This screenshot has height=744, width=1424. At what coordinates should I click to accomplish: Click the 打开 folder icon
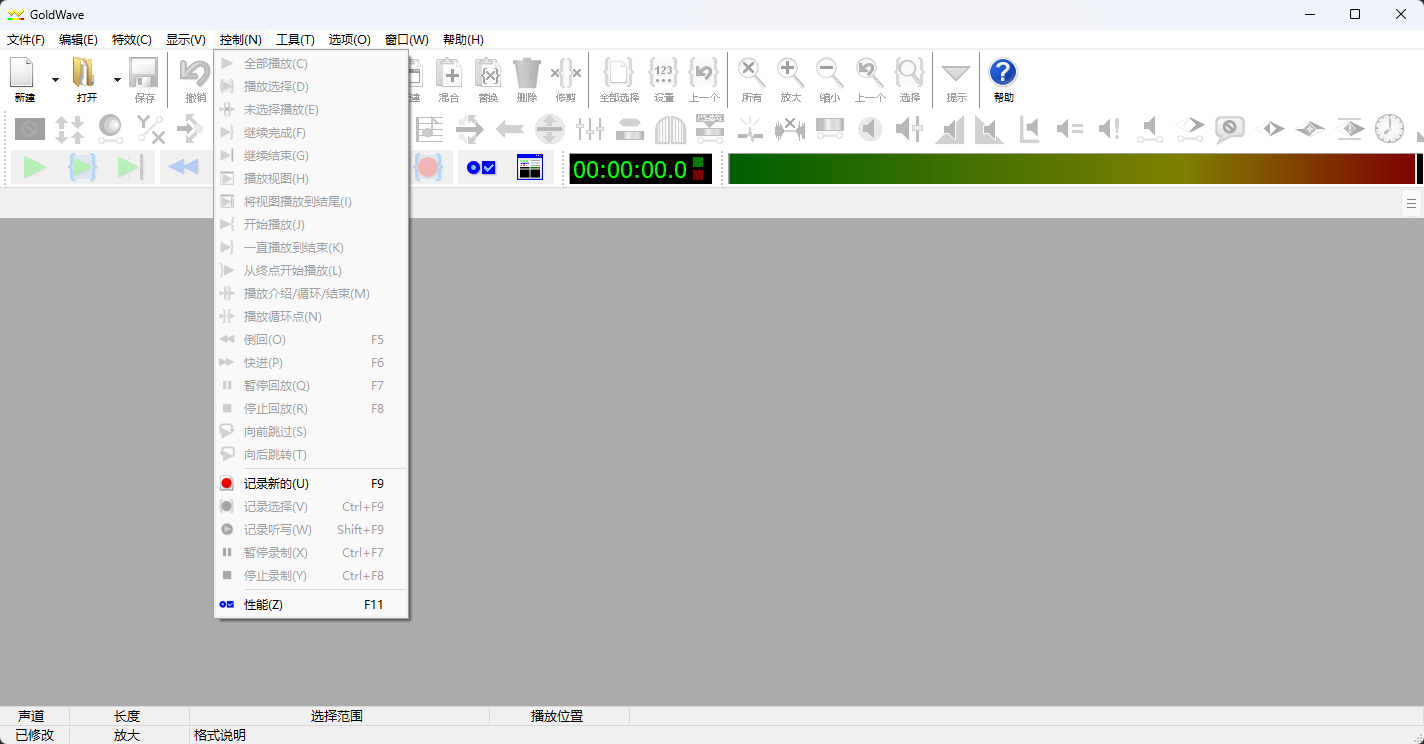coord(86,74)
